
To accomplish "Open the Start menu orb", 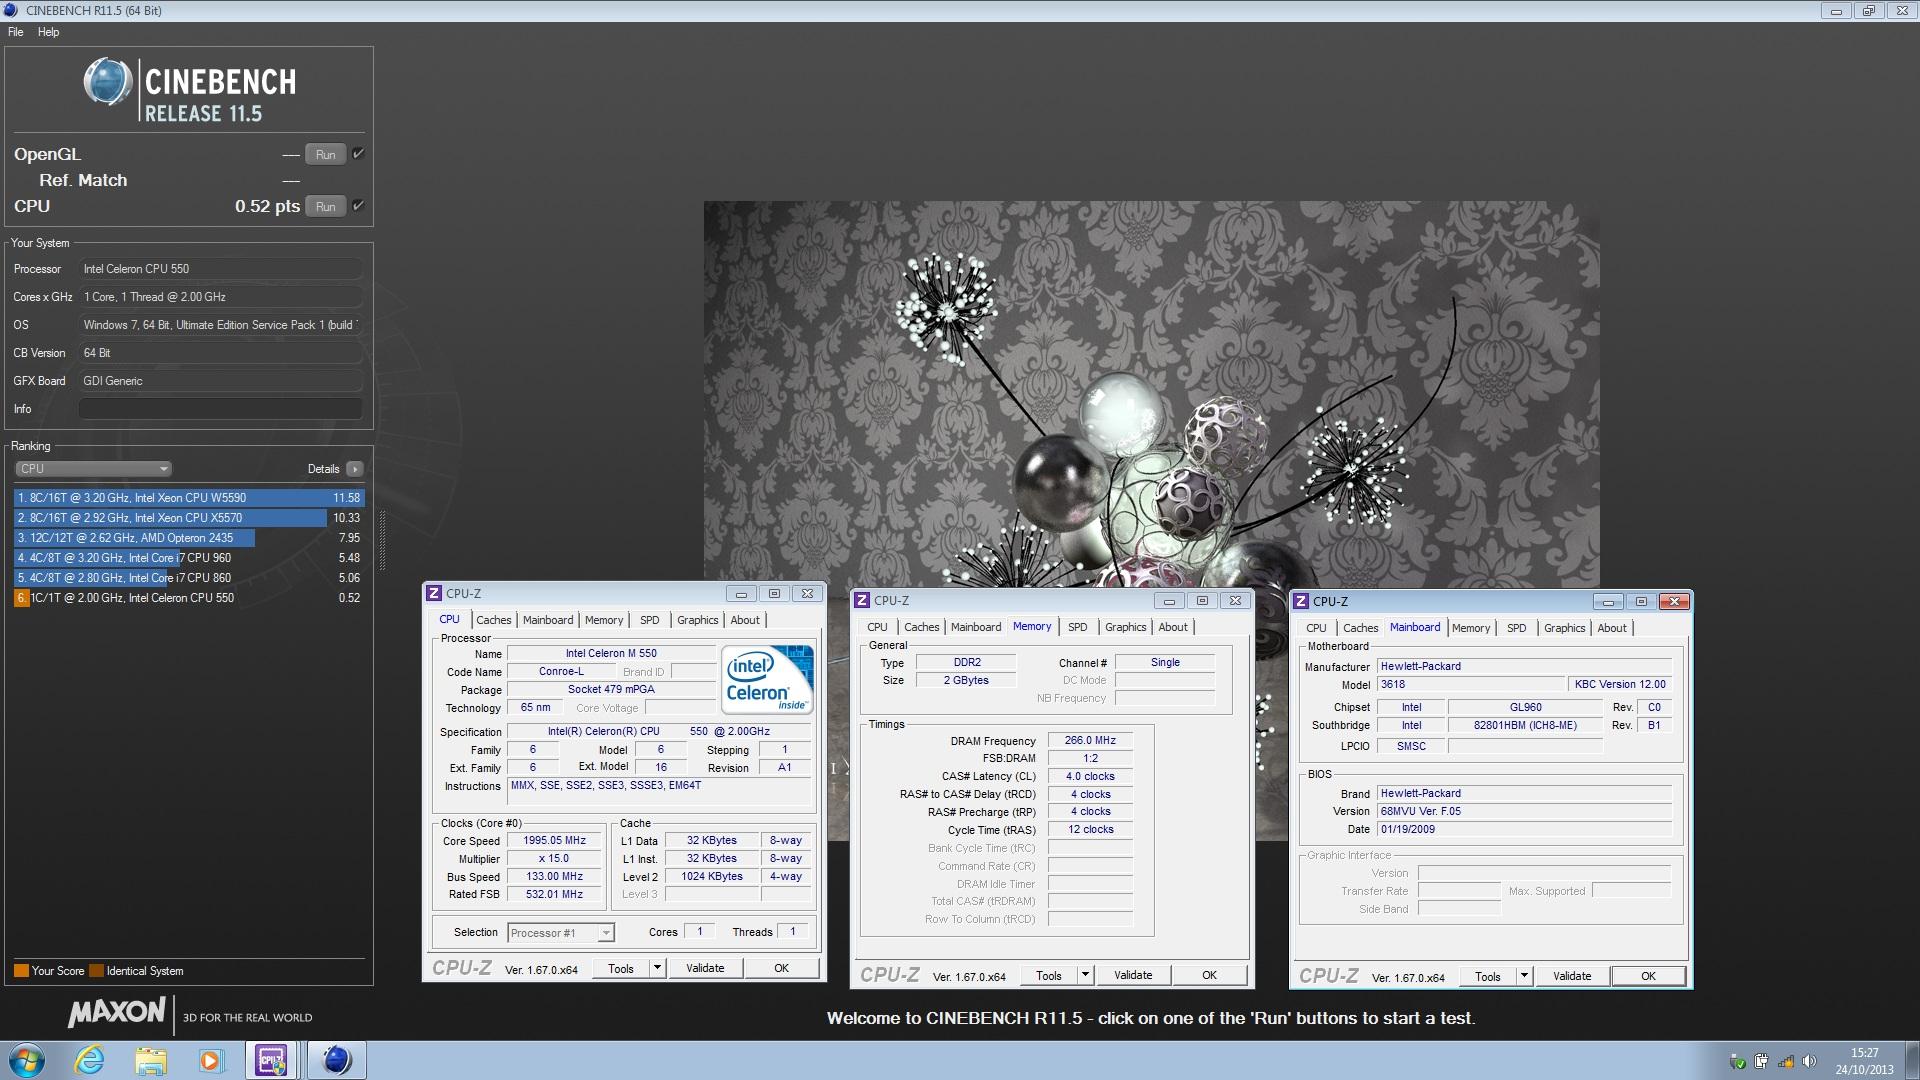I will [x=27, y=1060].
